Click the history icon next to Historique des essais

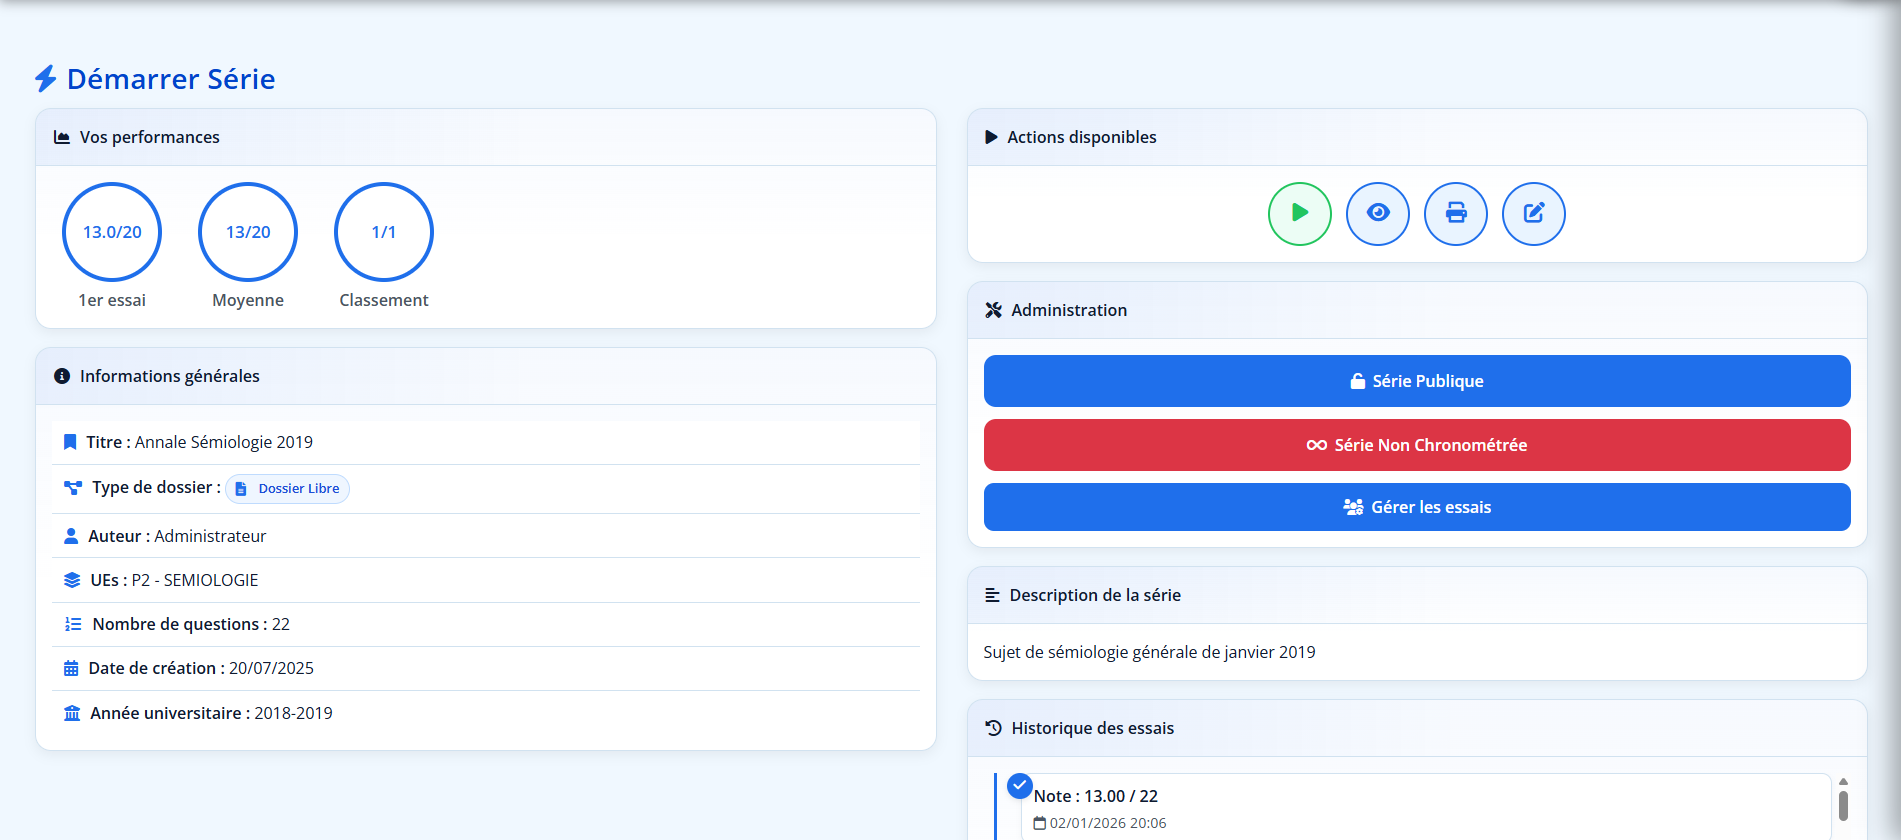coord(993,728)
